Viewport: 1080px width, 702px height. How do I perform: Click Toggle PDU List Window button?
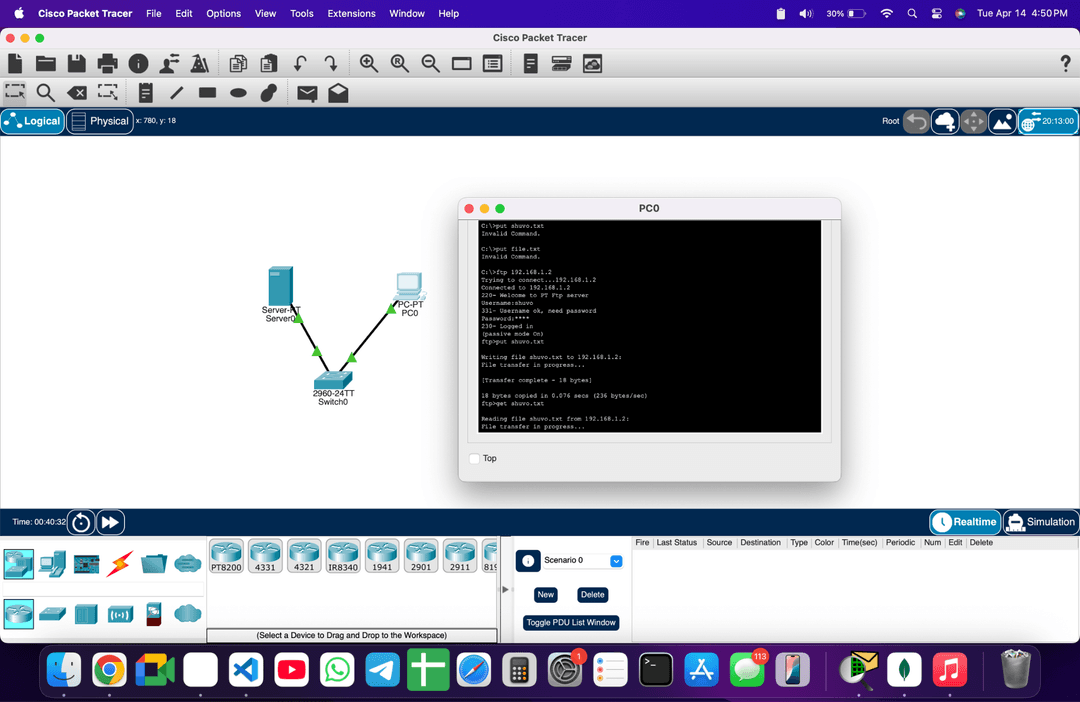pos(571,623)
